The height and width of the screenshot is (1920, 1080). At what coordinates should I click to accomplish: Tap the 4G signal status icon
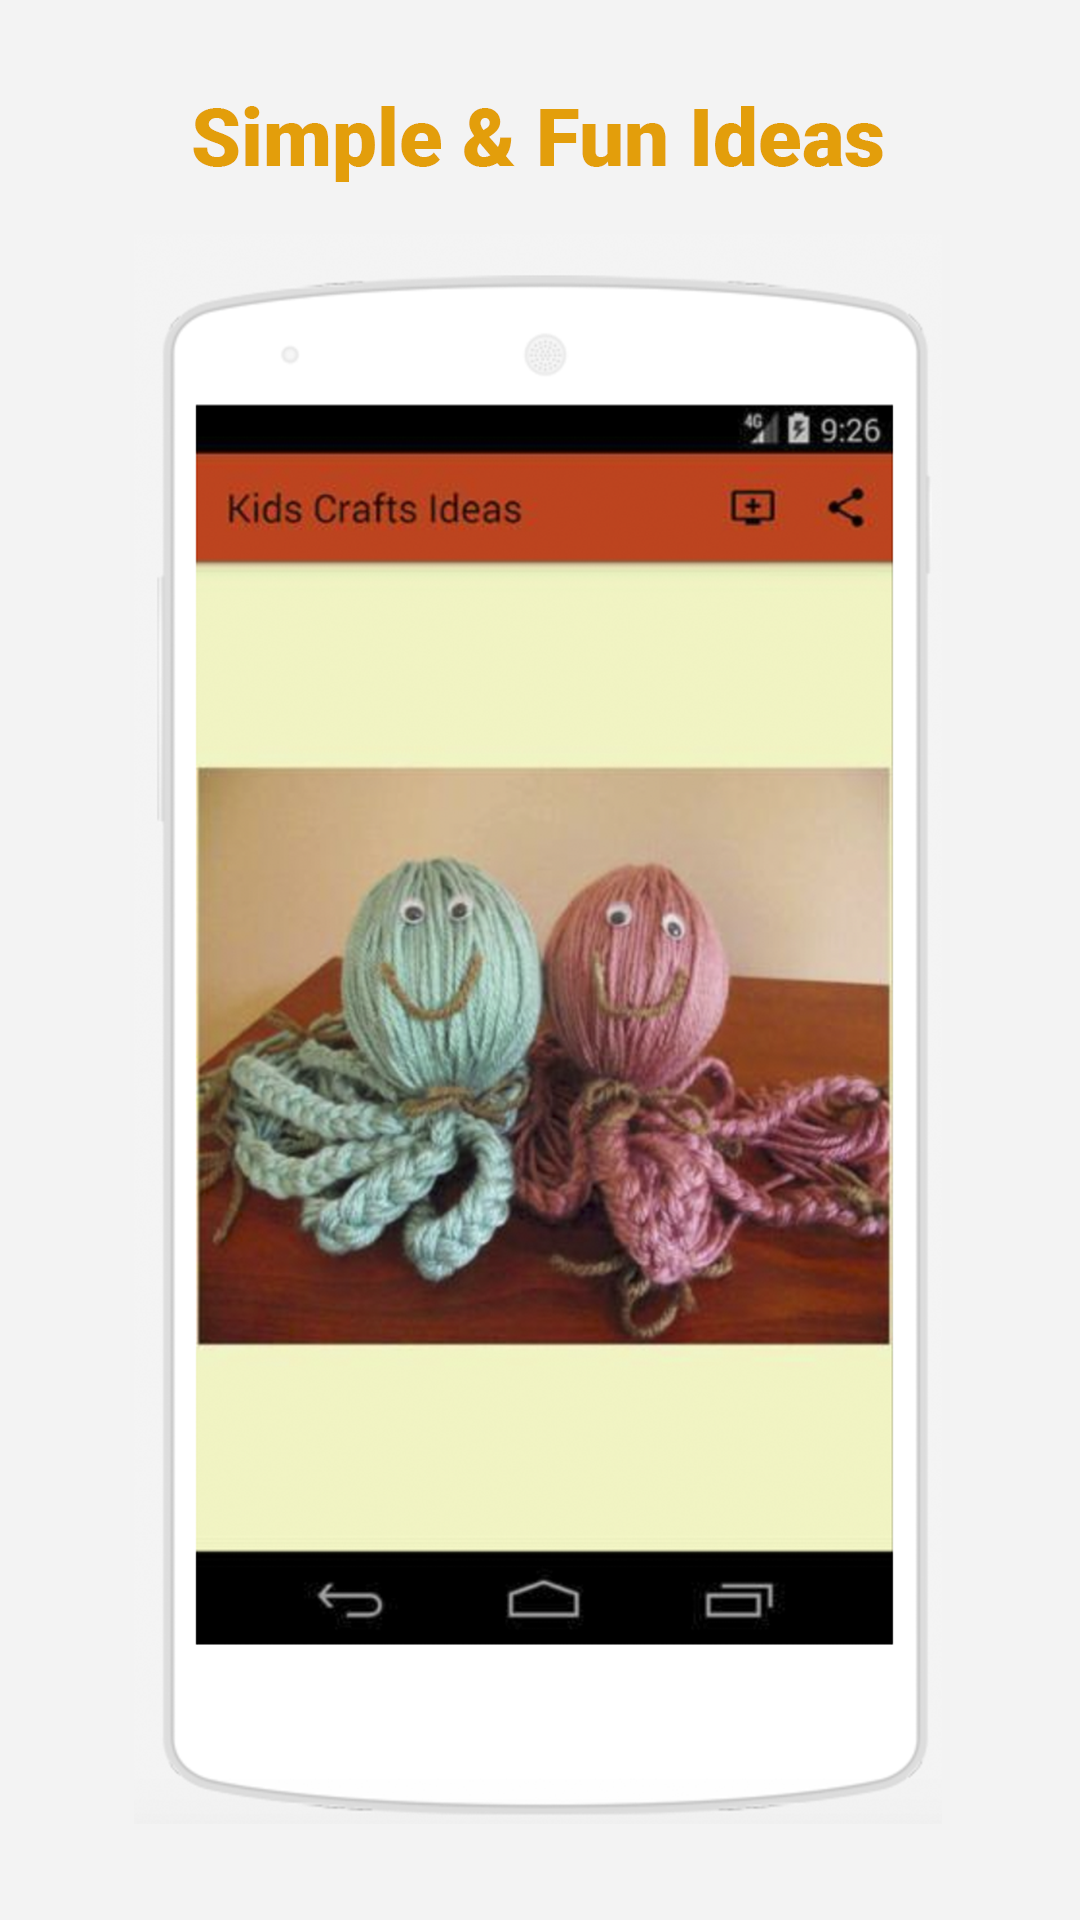point(760,428)
